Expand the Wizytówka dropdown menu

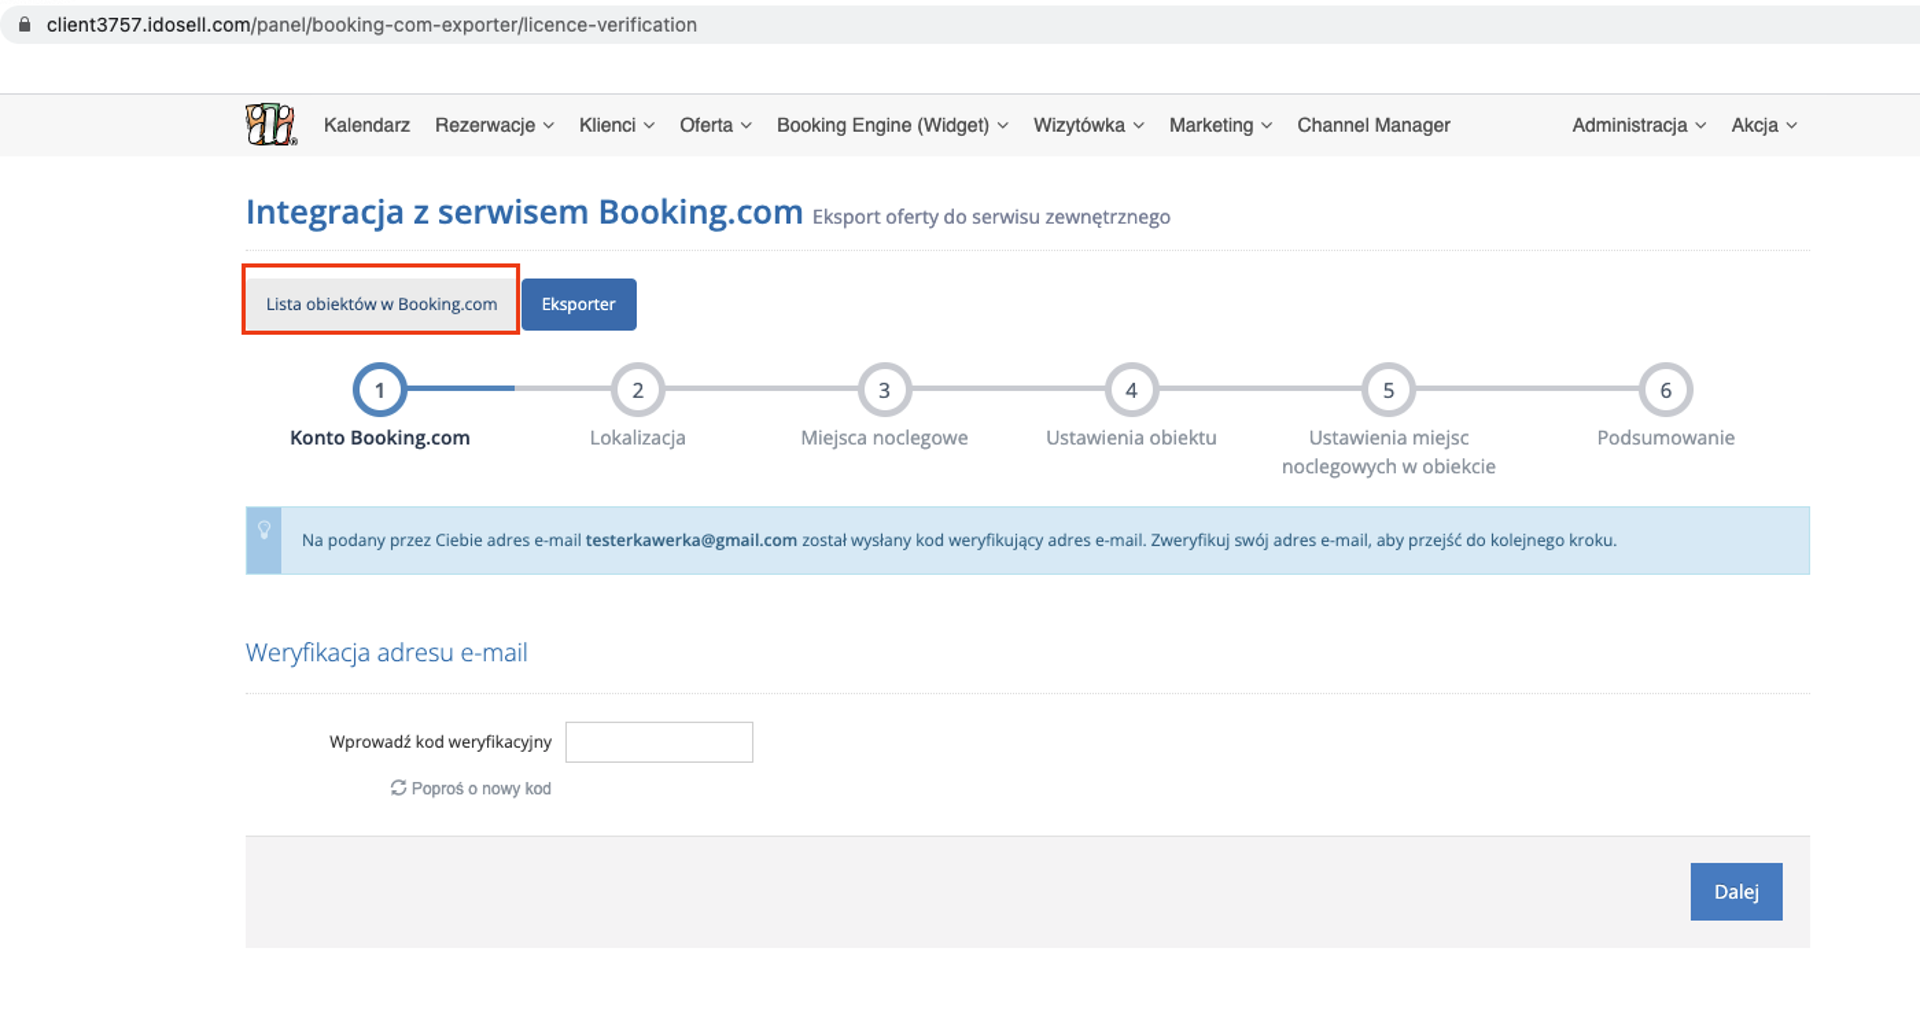[1089, 125]
